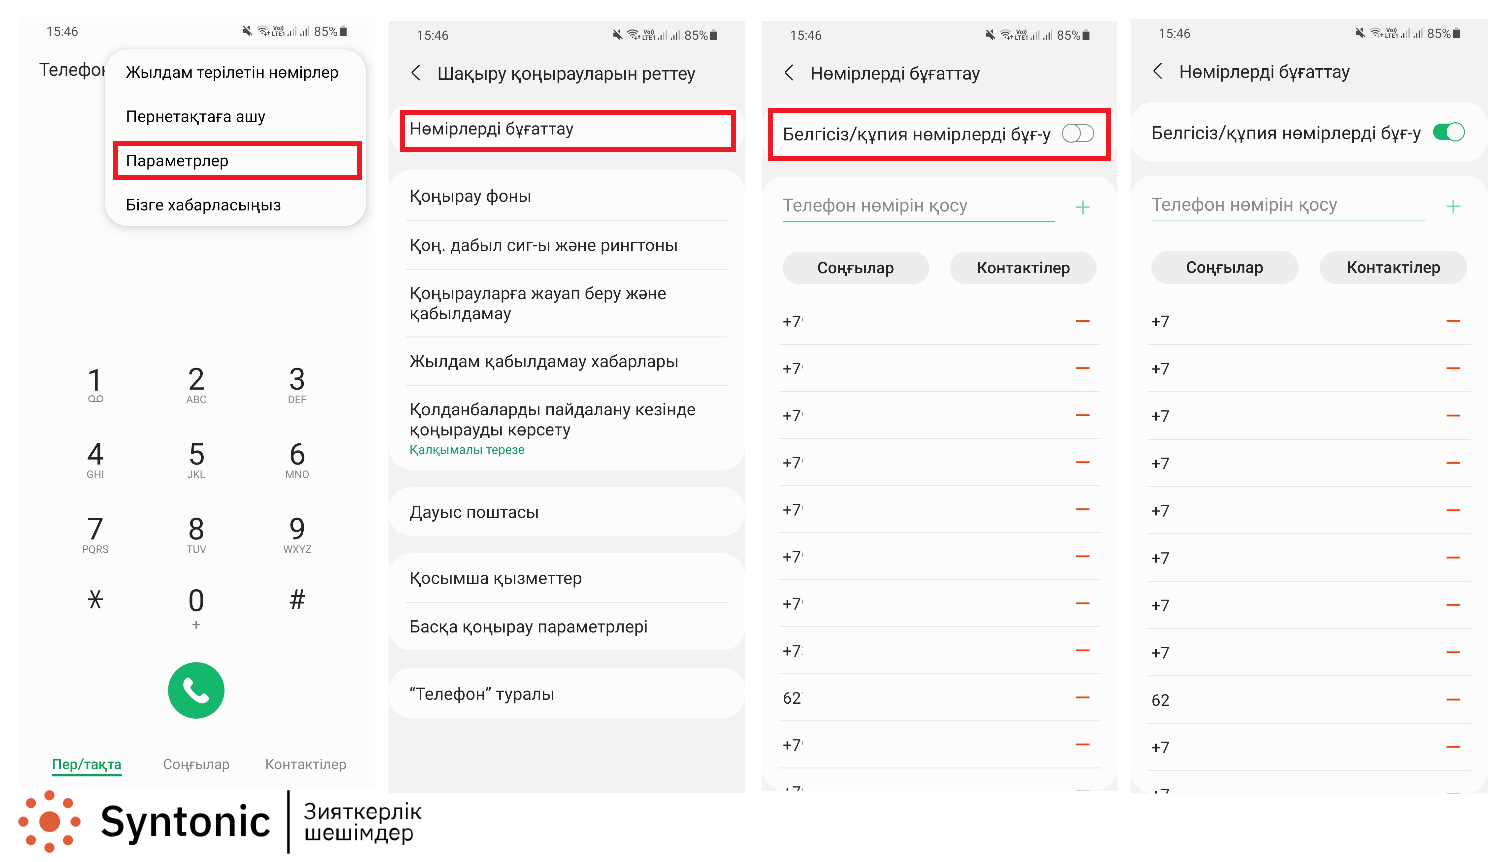Tap Соңғылар button on the switch-on screen

pos(1225,268)
